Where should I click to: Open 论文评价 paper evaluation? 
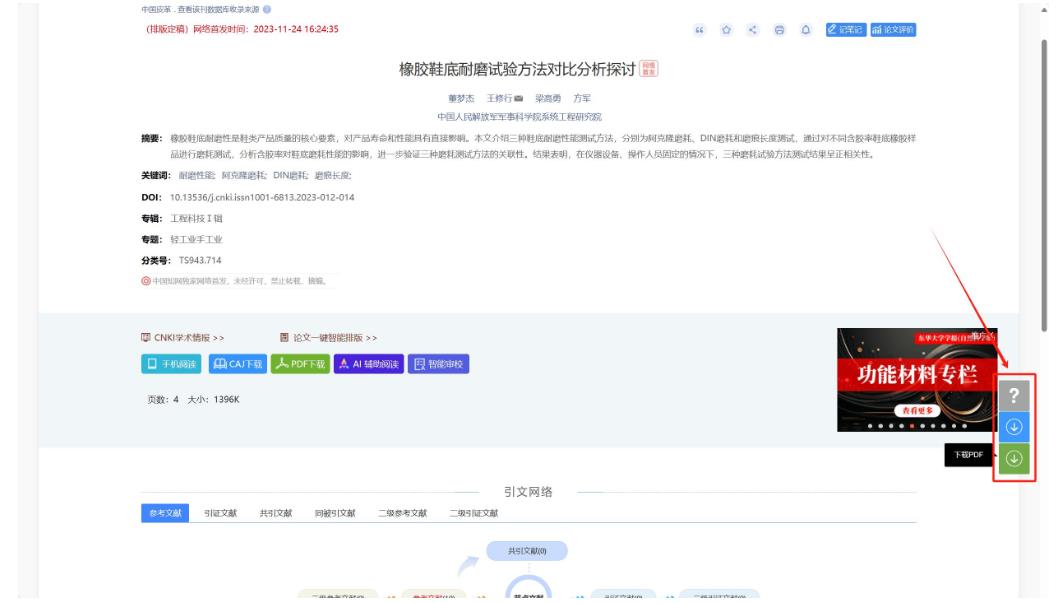[x=894, y=29]
